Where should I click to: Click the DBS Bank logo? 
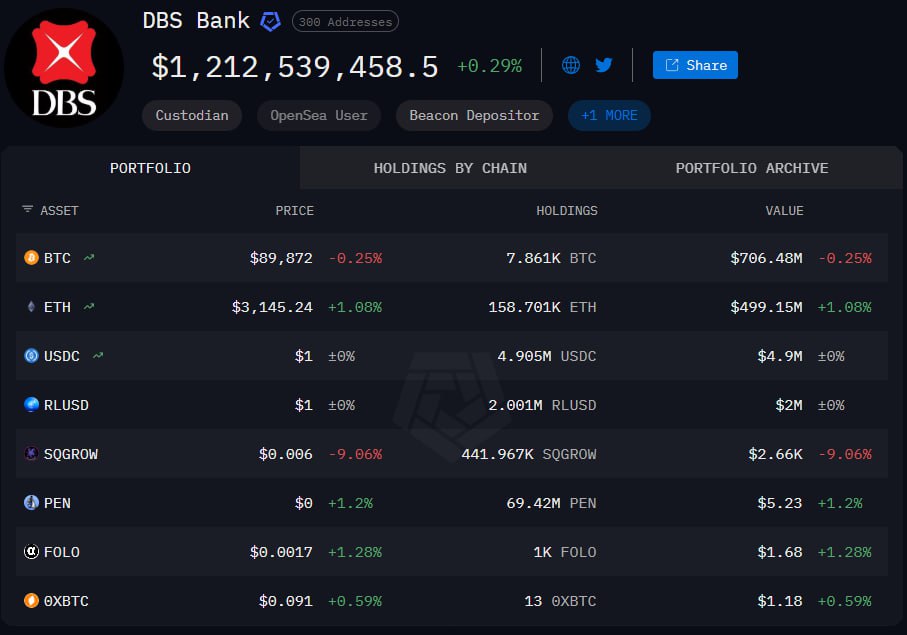pyautogui.click(x=64, y=67)
